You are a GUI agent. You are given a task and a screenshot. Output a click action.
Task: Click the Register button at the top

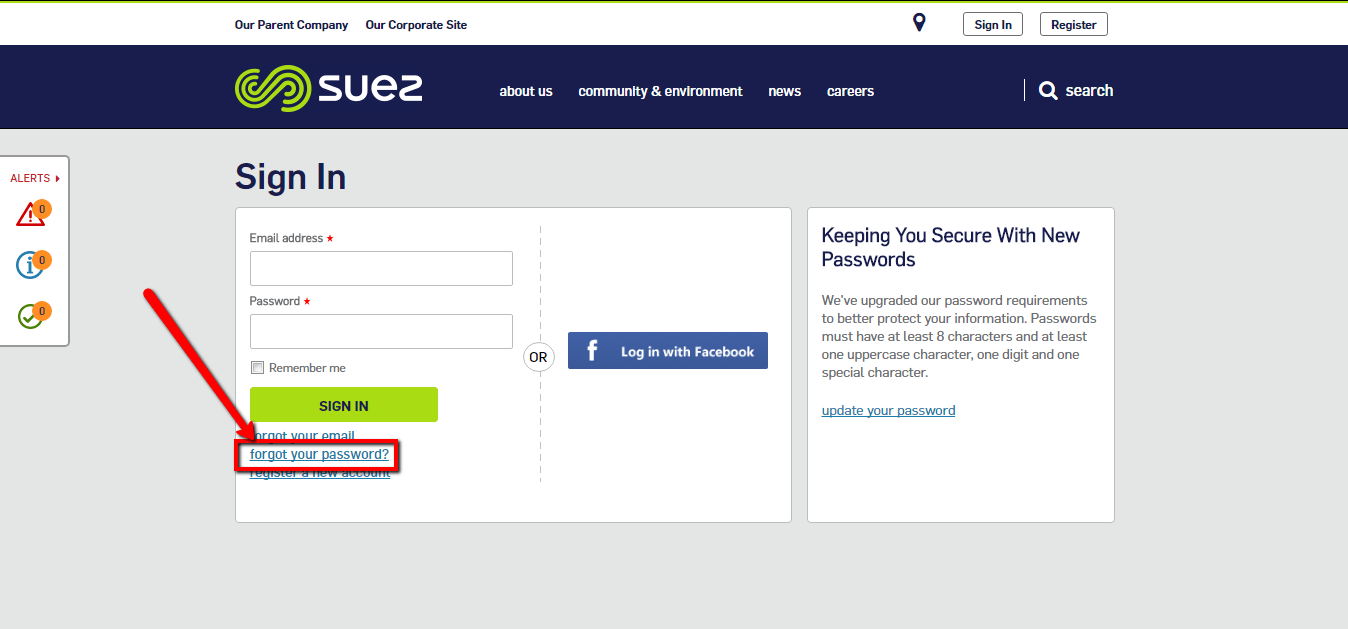tap(1073, 23)
